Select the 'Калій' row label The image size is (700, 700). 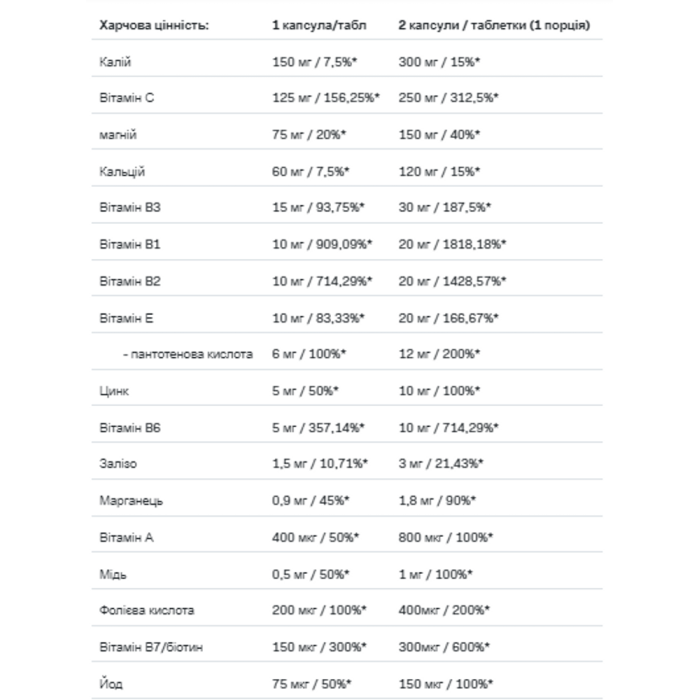(x=115, y=62)
